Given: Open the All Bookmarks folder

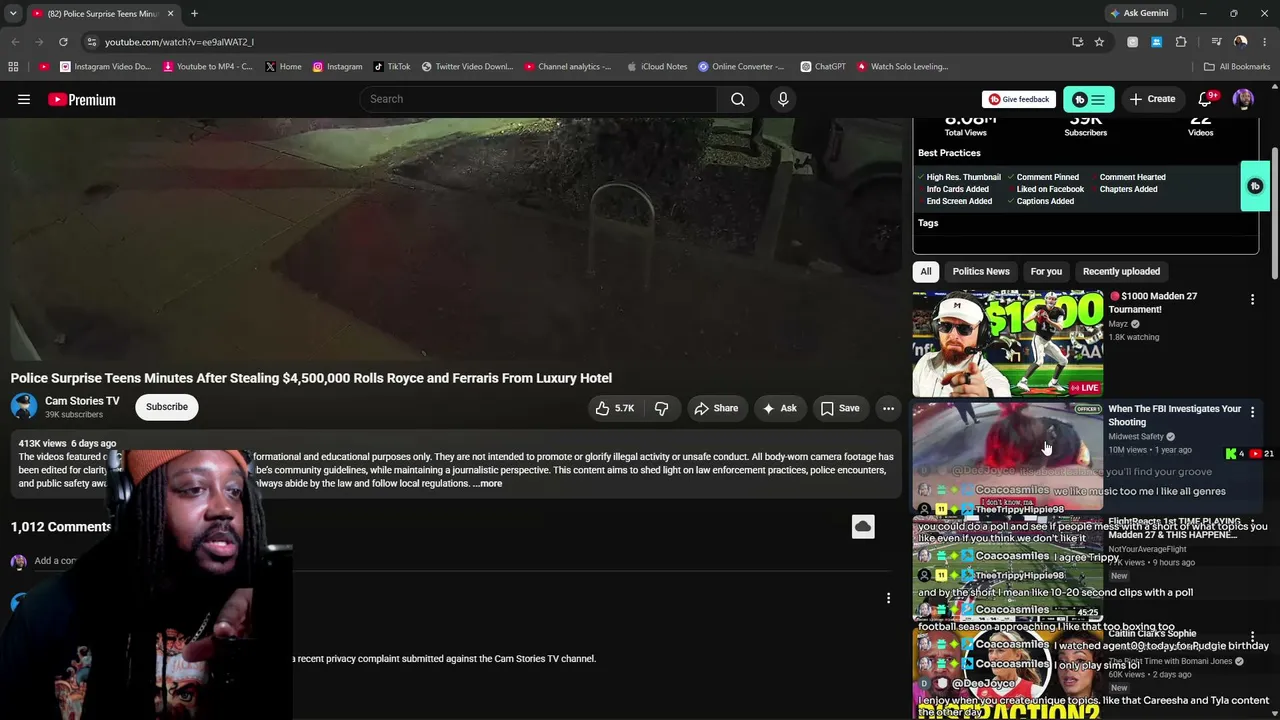Looking at the screenshot, I should (x=1237, y=67).
